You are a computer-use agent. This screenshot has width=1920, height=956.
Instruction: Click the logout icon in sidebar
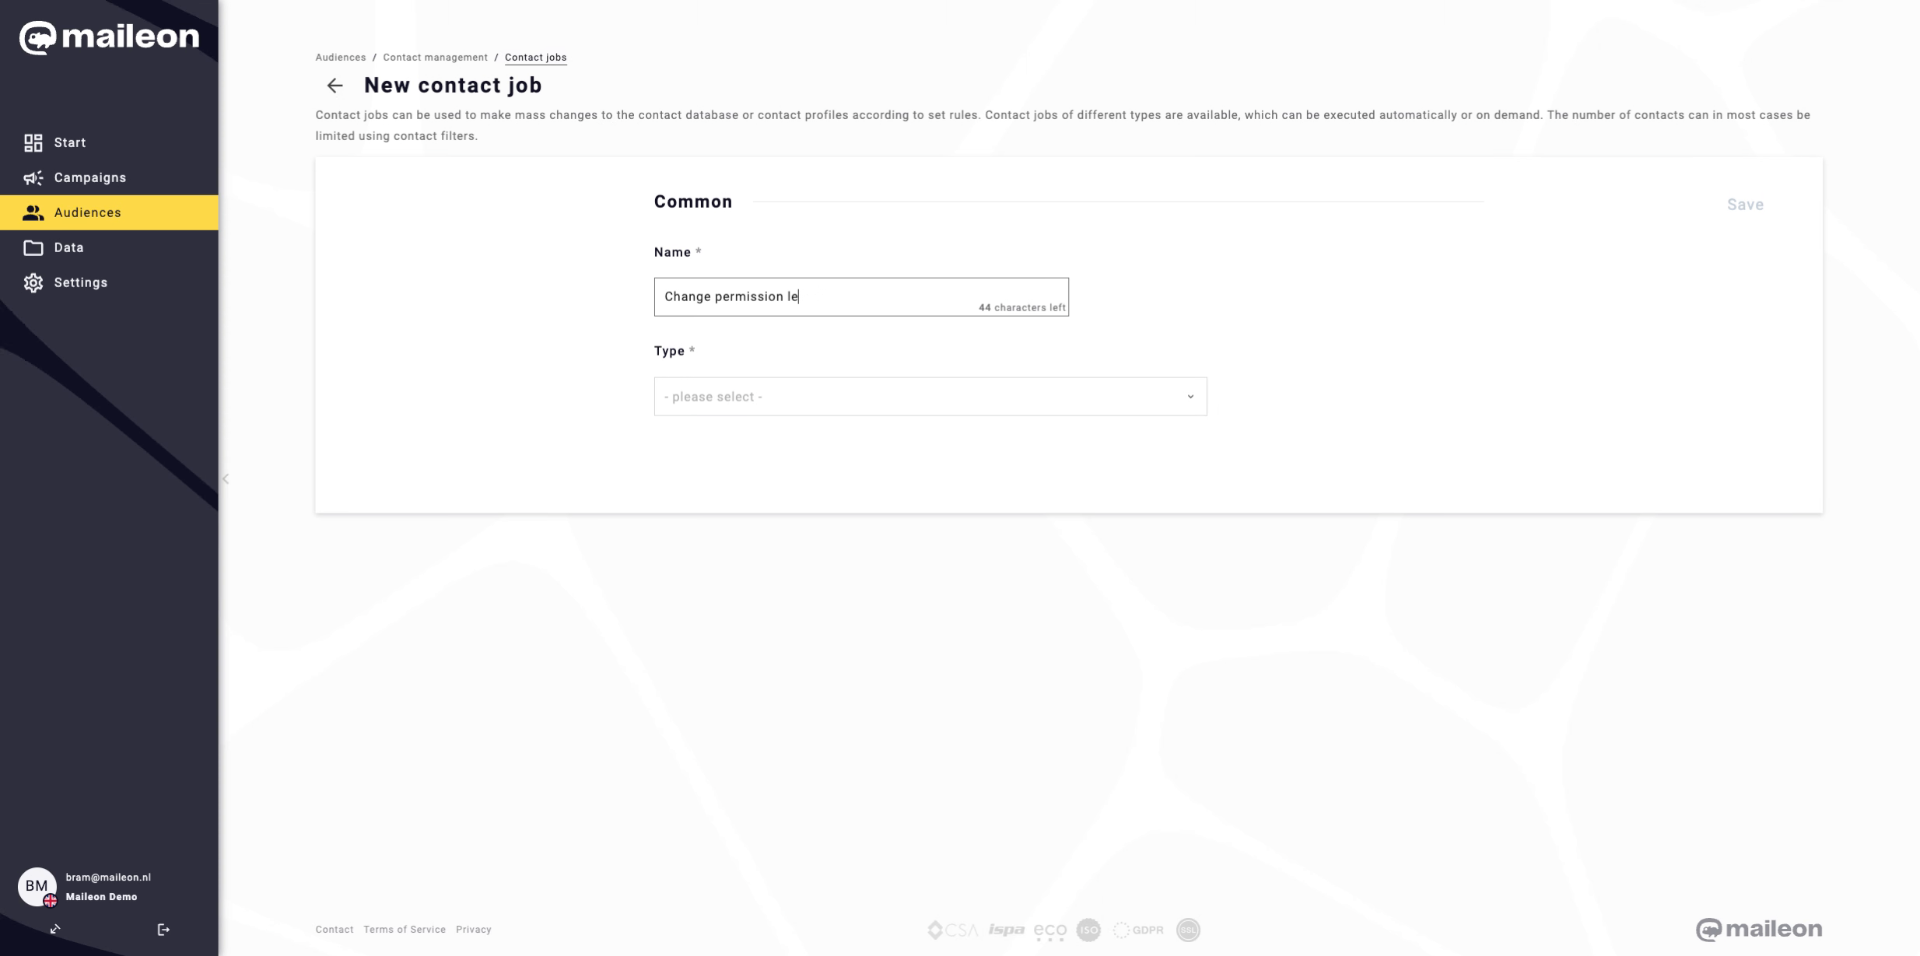[164, 930]
